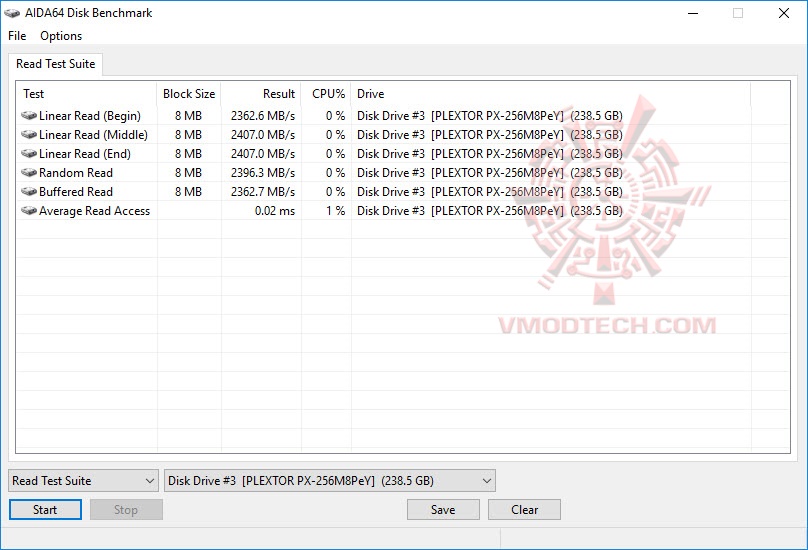The height and width of the screenshot is (550, 808).
Task: Select the Read Test Suite tab
Action: click(56, 64)
